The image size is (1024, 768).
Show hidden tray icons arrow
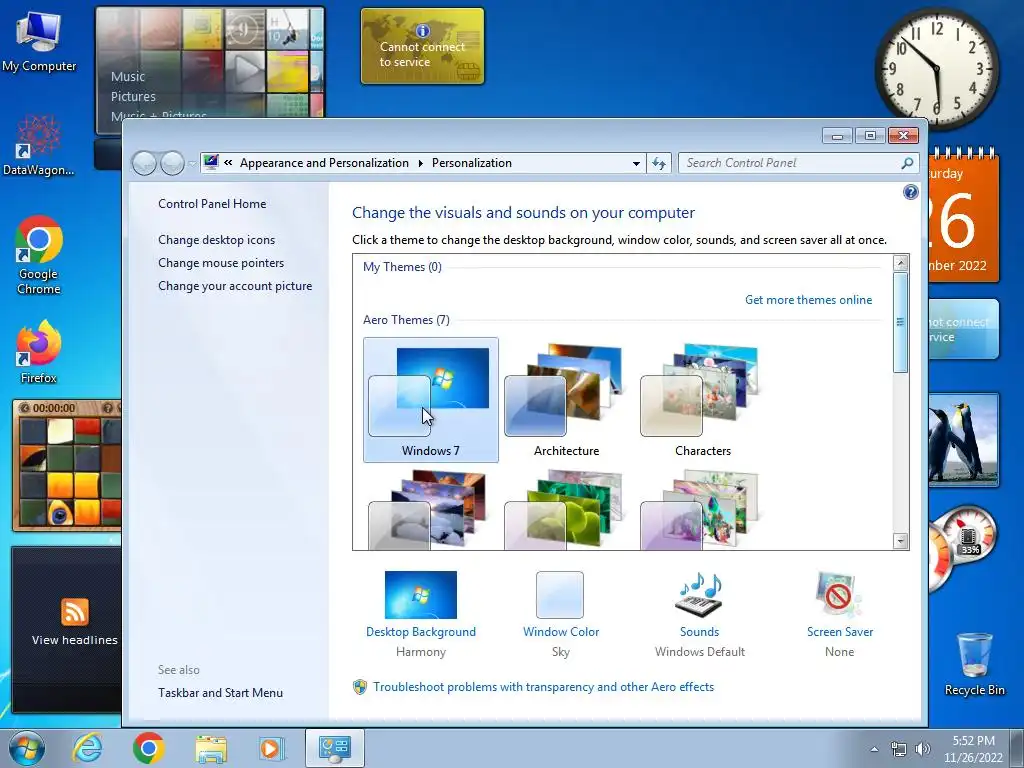coord(874,749)
